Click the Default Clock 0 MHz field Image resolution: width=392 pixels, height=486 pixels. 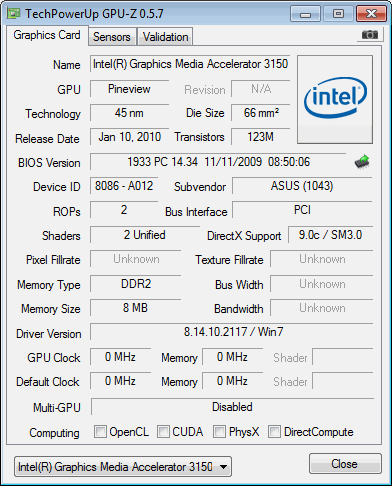120,381
